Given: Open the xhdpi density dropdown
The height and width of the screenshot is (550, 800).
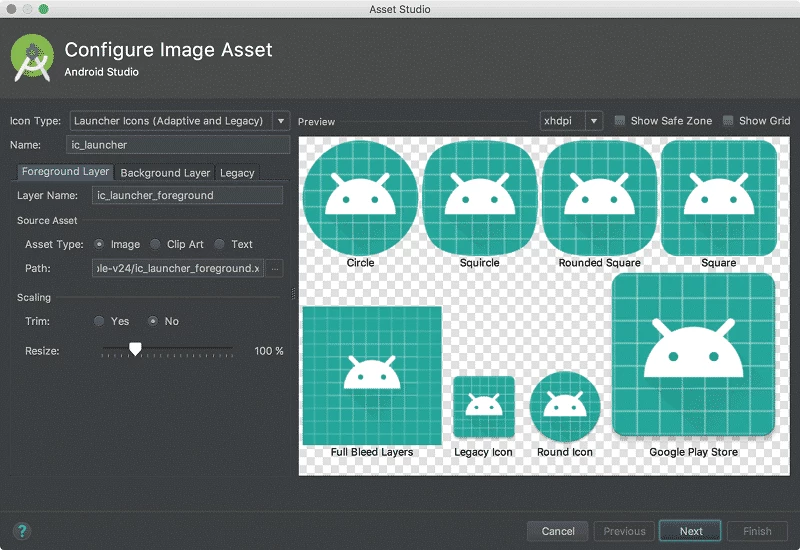Looking at the screenshot, I should pos(571,121).
